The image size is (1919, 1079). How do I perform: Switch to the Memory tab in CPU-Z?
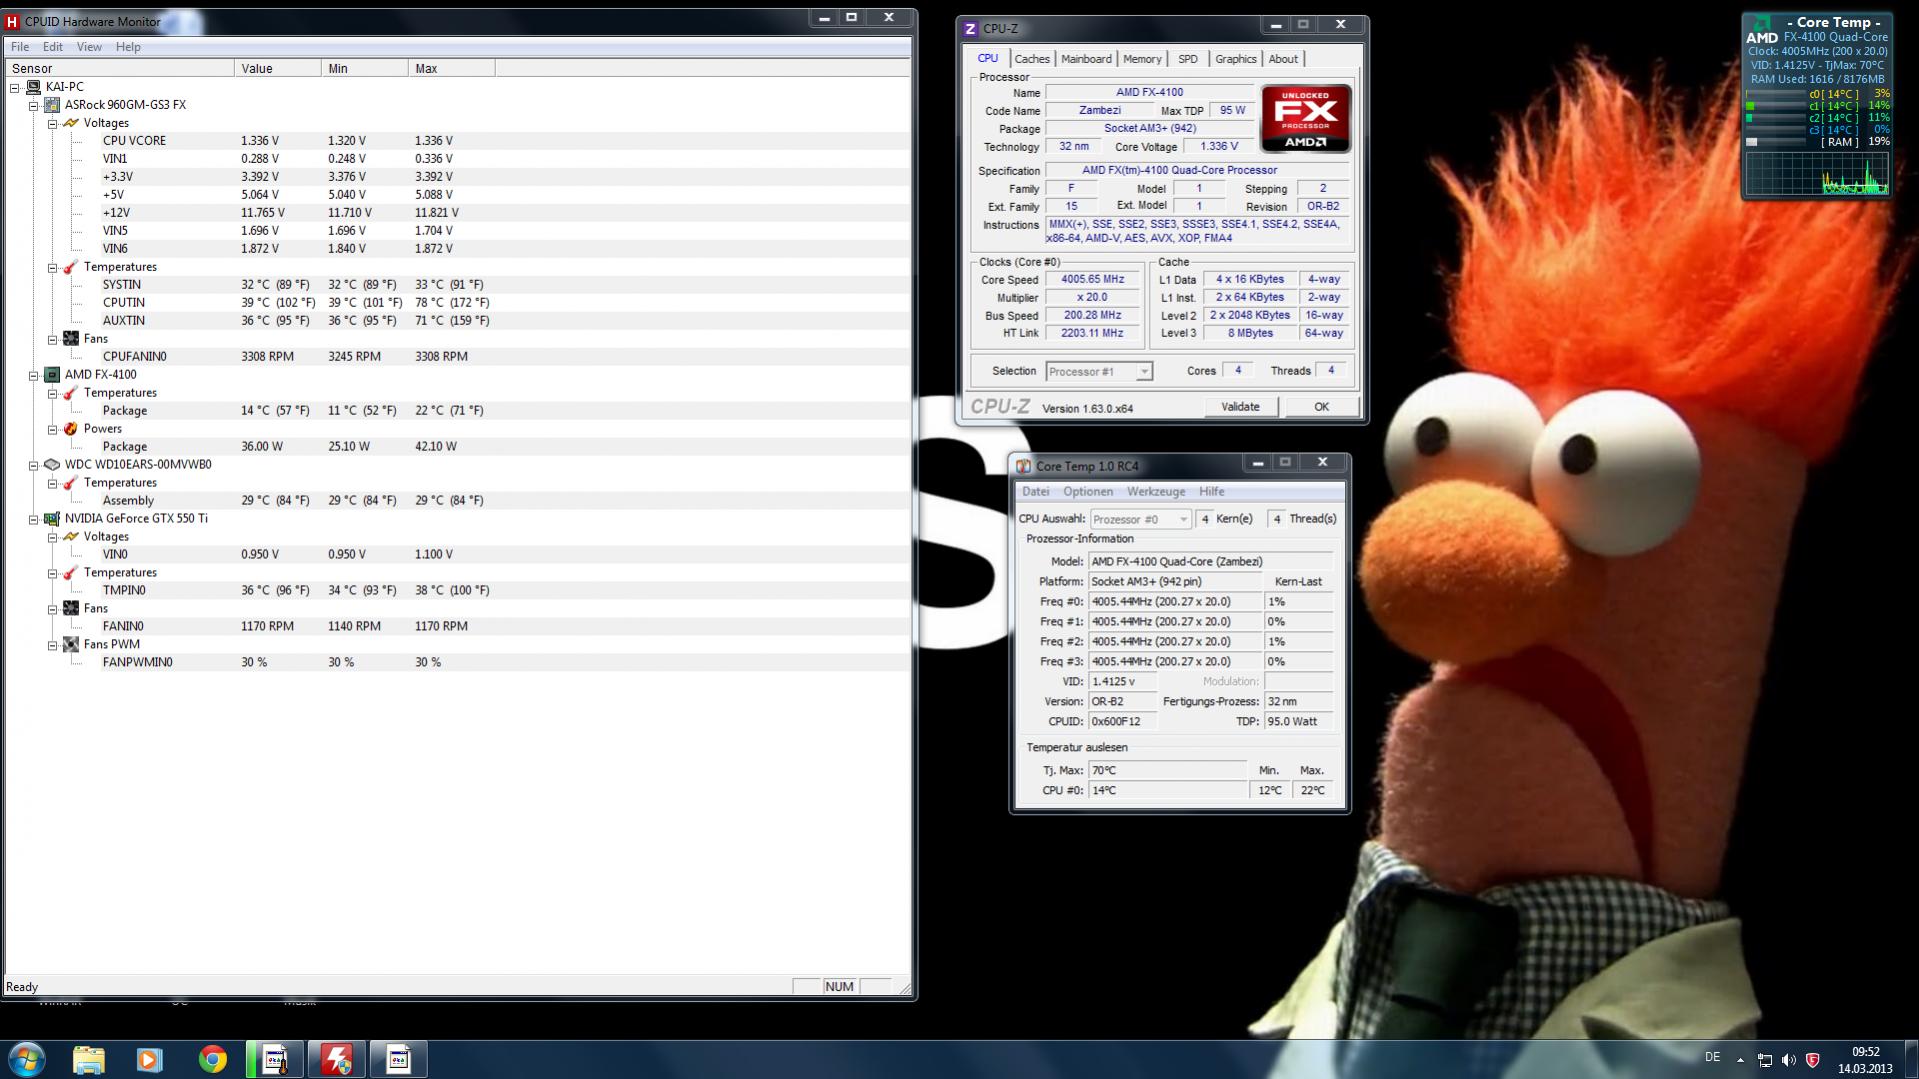click(1142, 59)
